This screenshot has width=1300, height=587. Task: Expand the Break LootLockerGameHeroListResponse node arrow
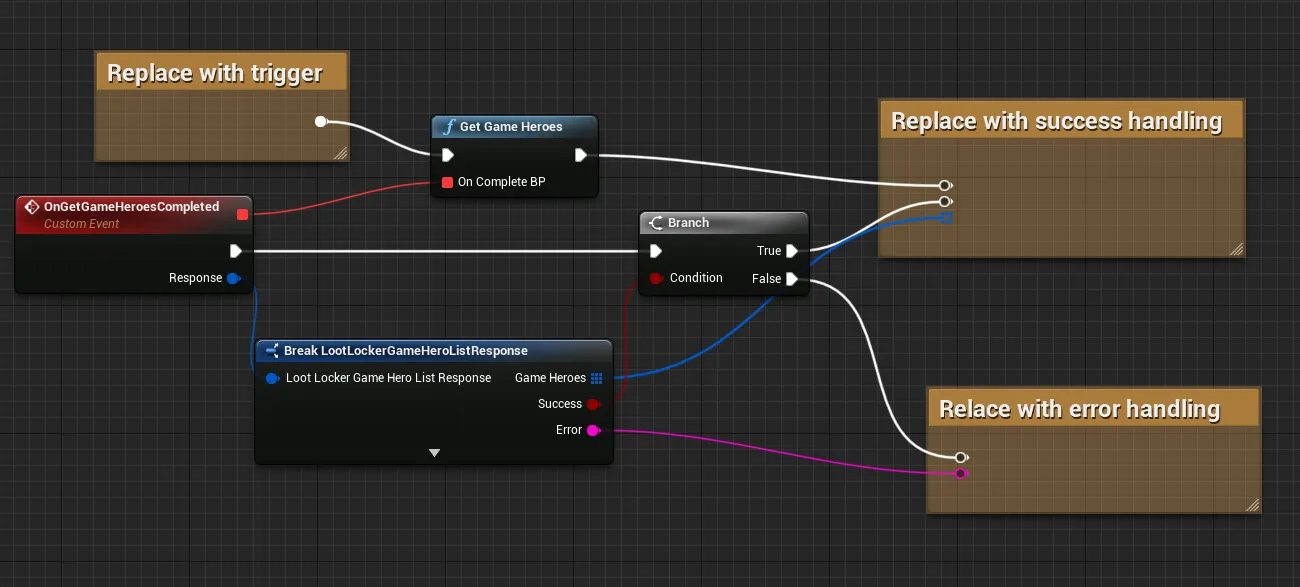[434, 453]
